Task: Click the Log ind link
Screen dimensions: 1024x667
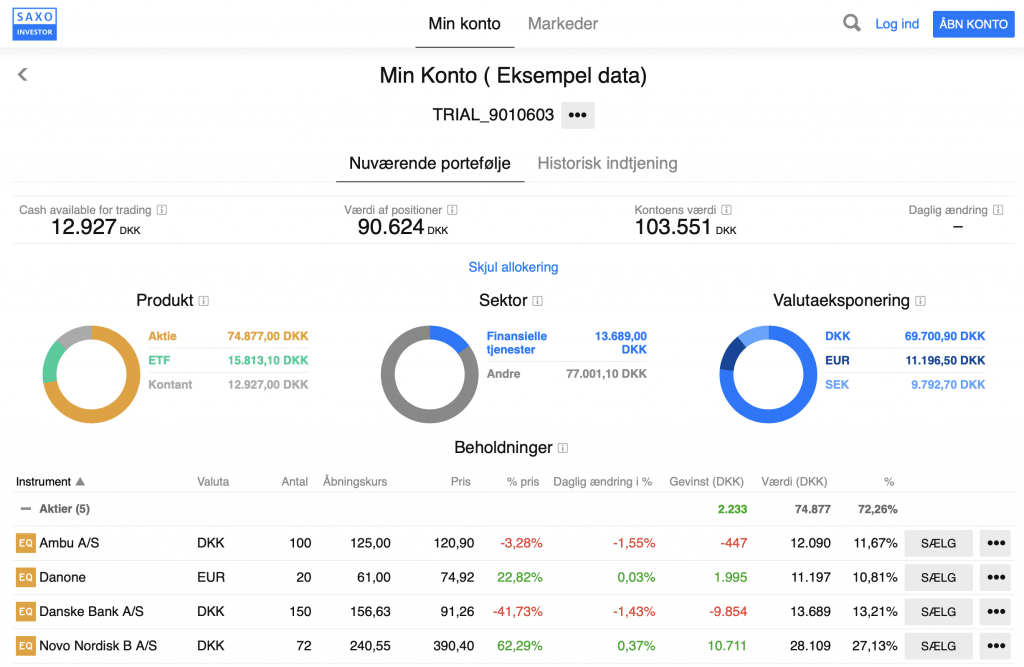Action: coord(897,24)
